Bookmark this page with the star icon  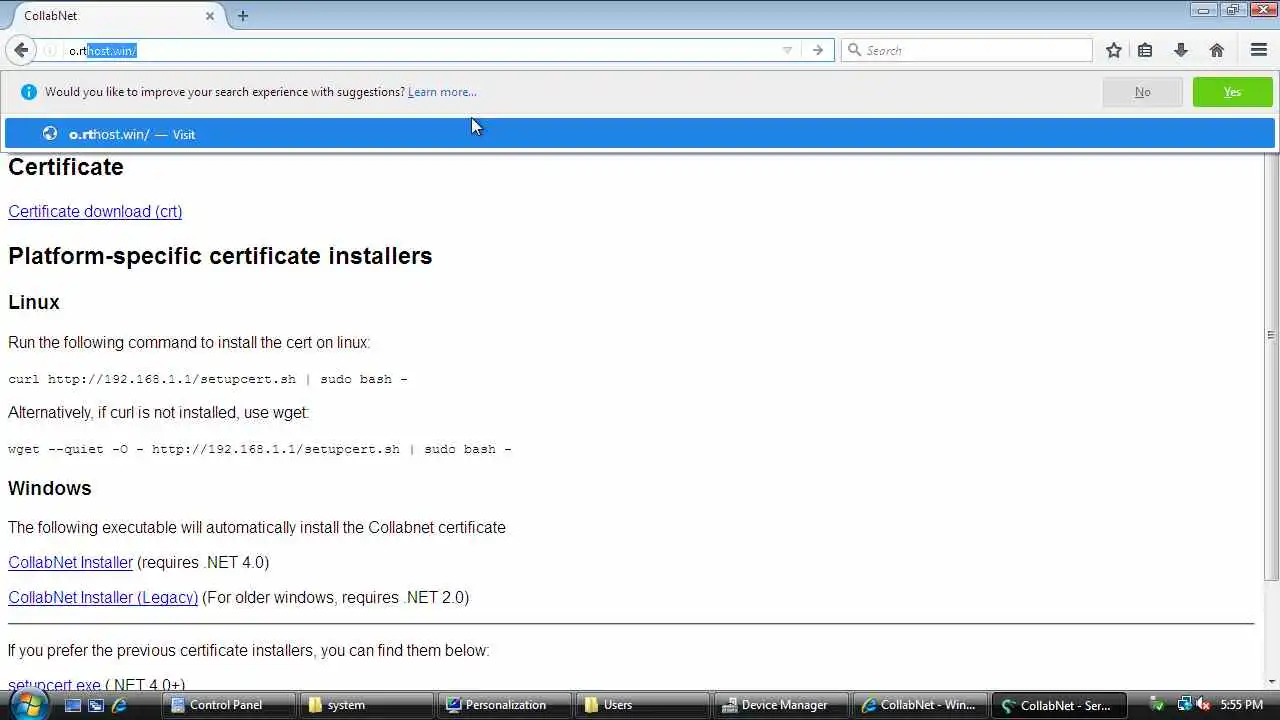[x=1114, y=50]
